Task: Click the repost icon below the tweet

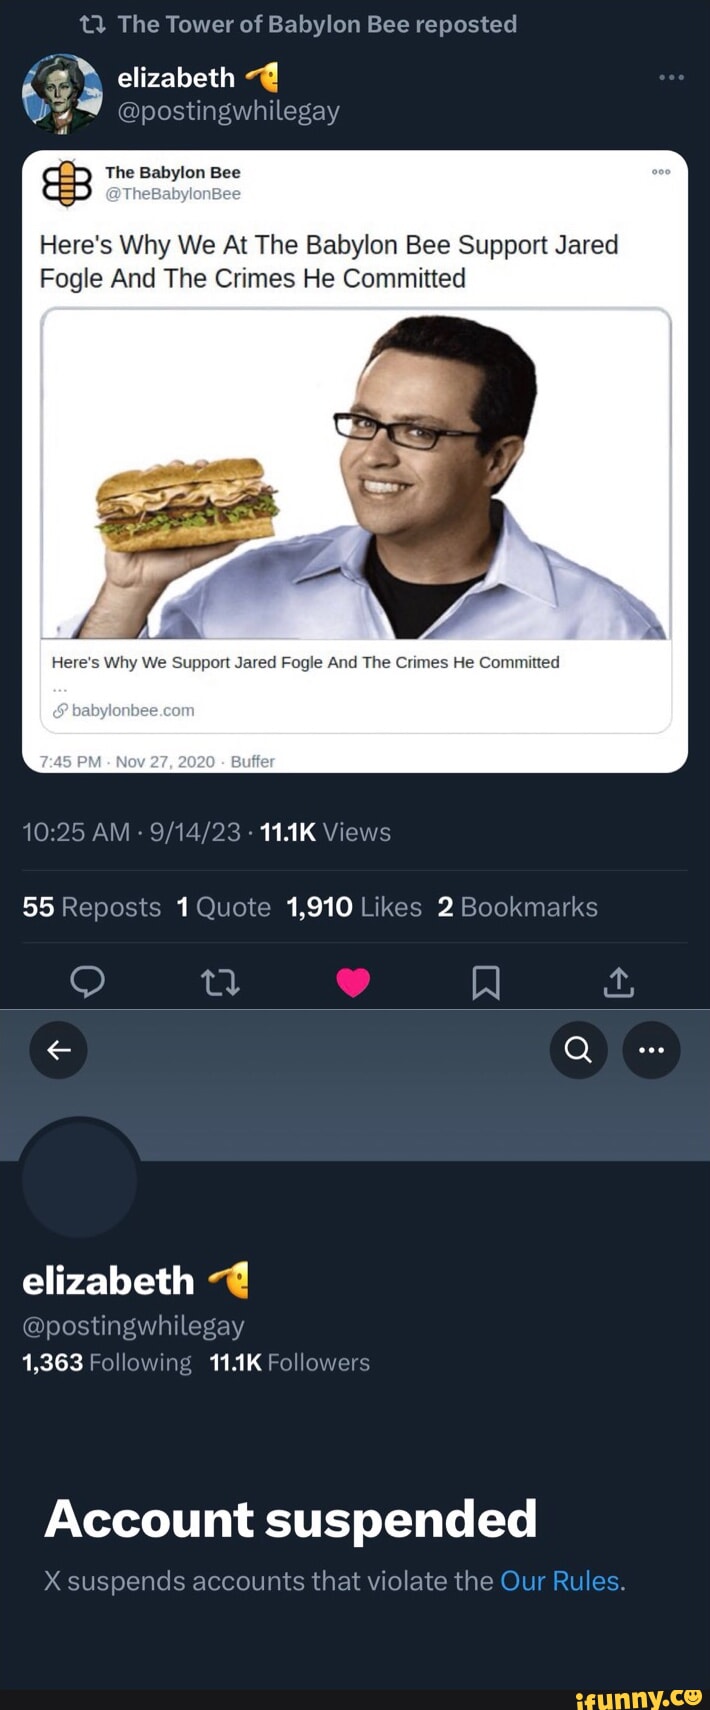Action: pyautogui.click(x=221, y=982)
